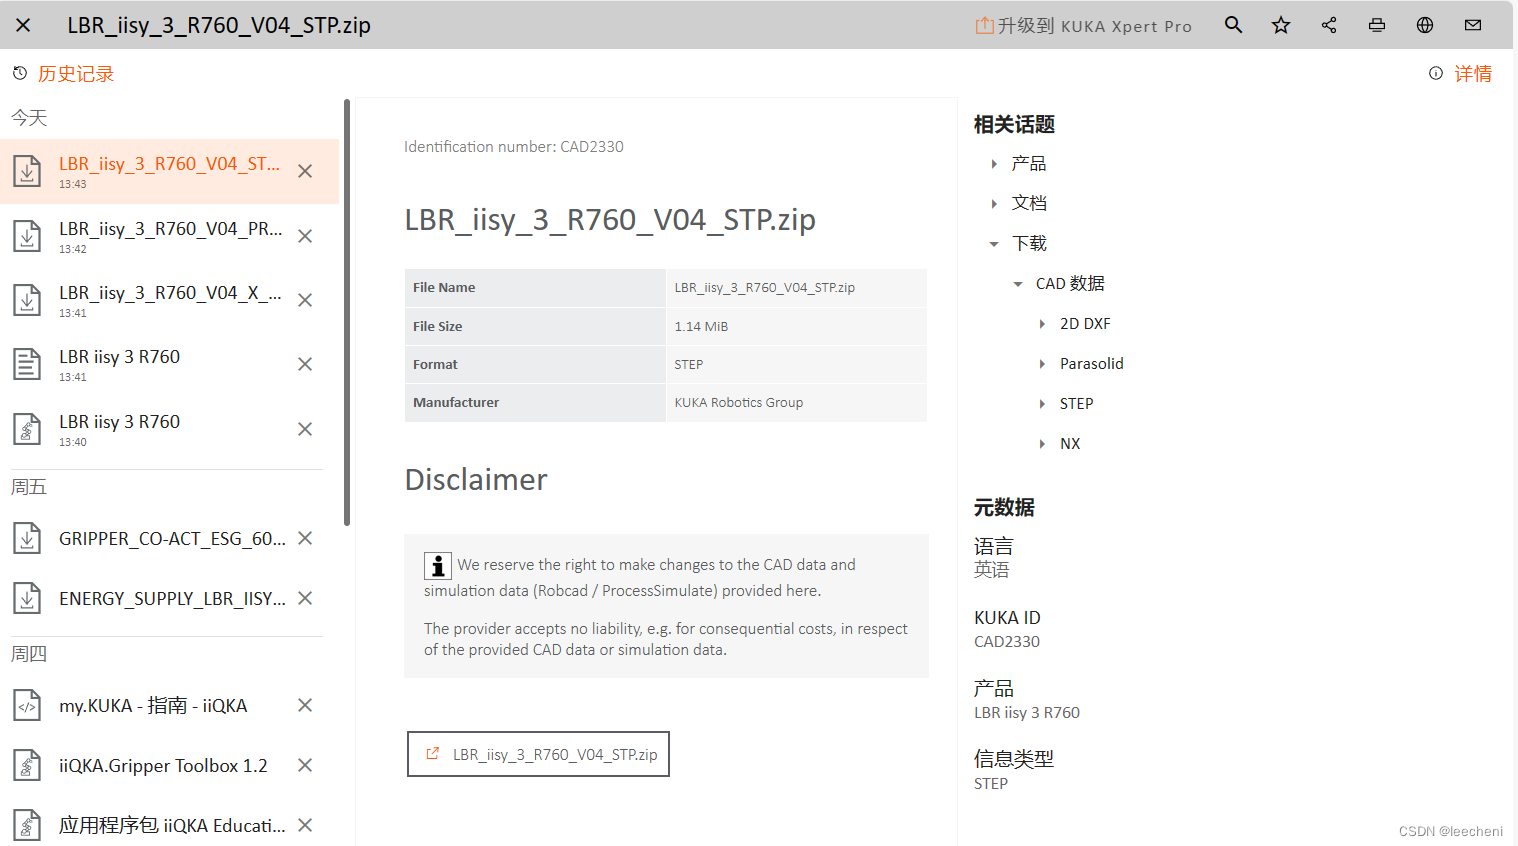Click download icon beside GRIPPER_CO-ACT entry
Screen dimensions: 1518x846
(27, 538)
